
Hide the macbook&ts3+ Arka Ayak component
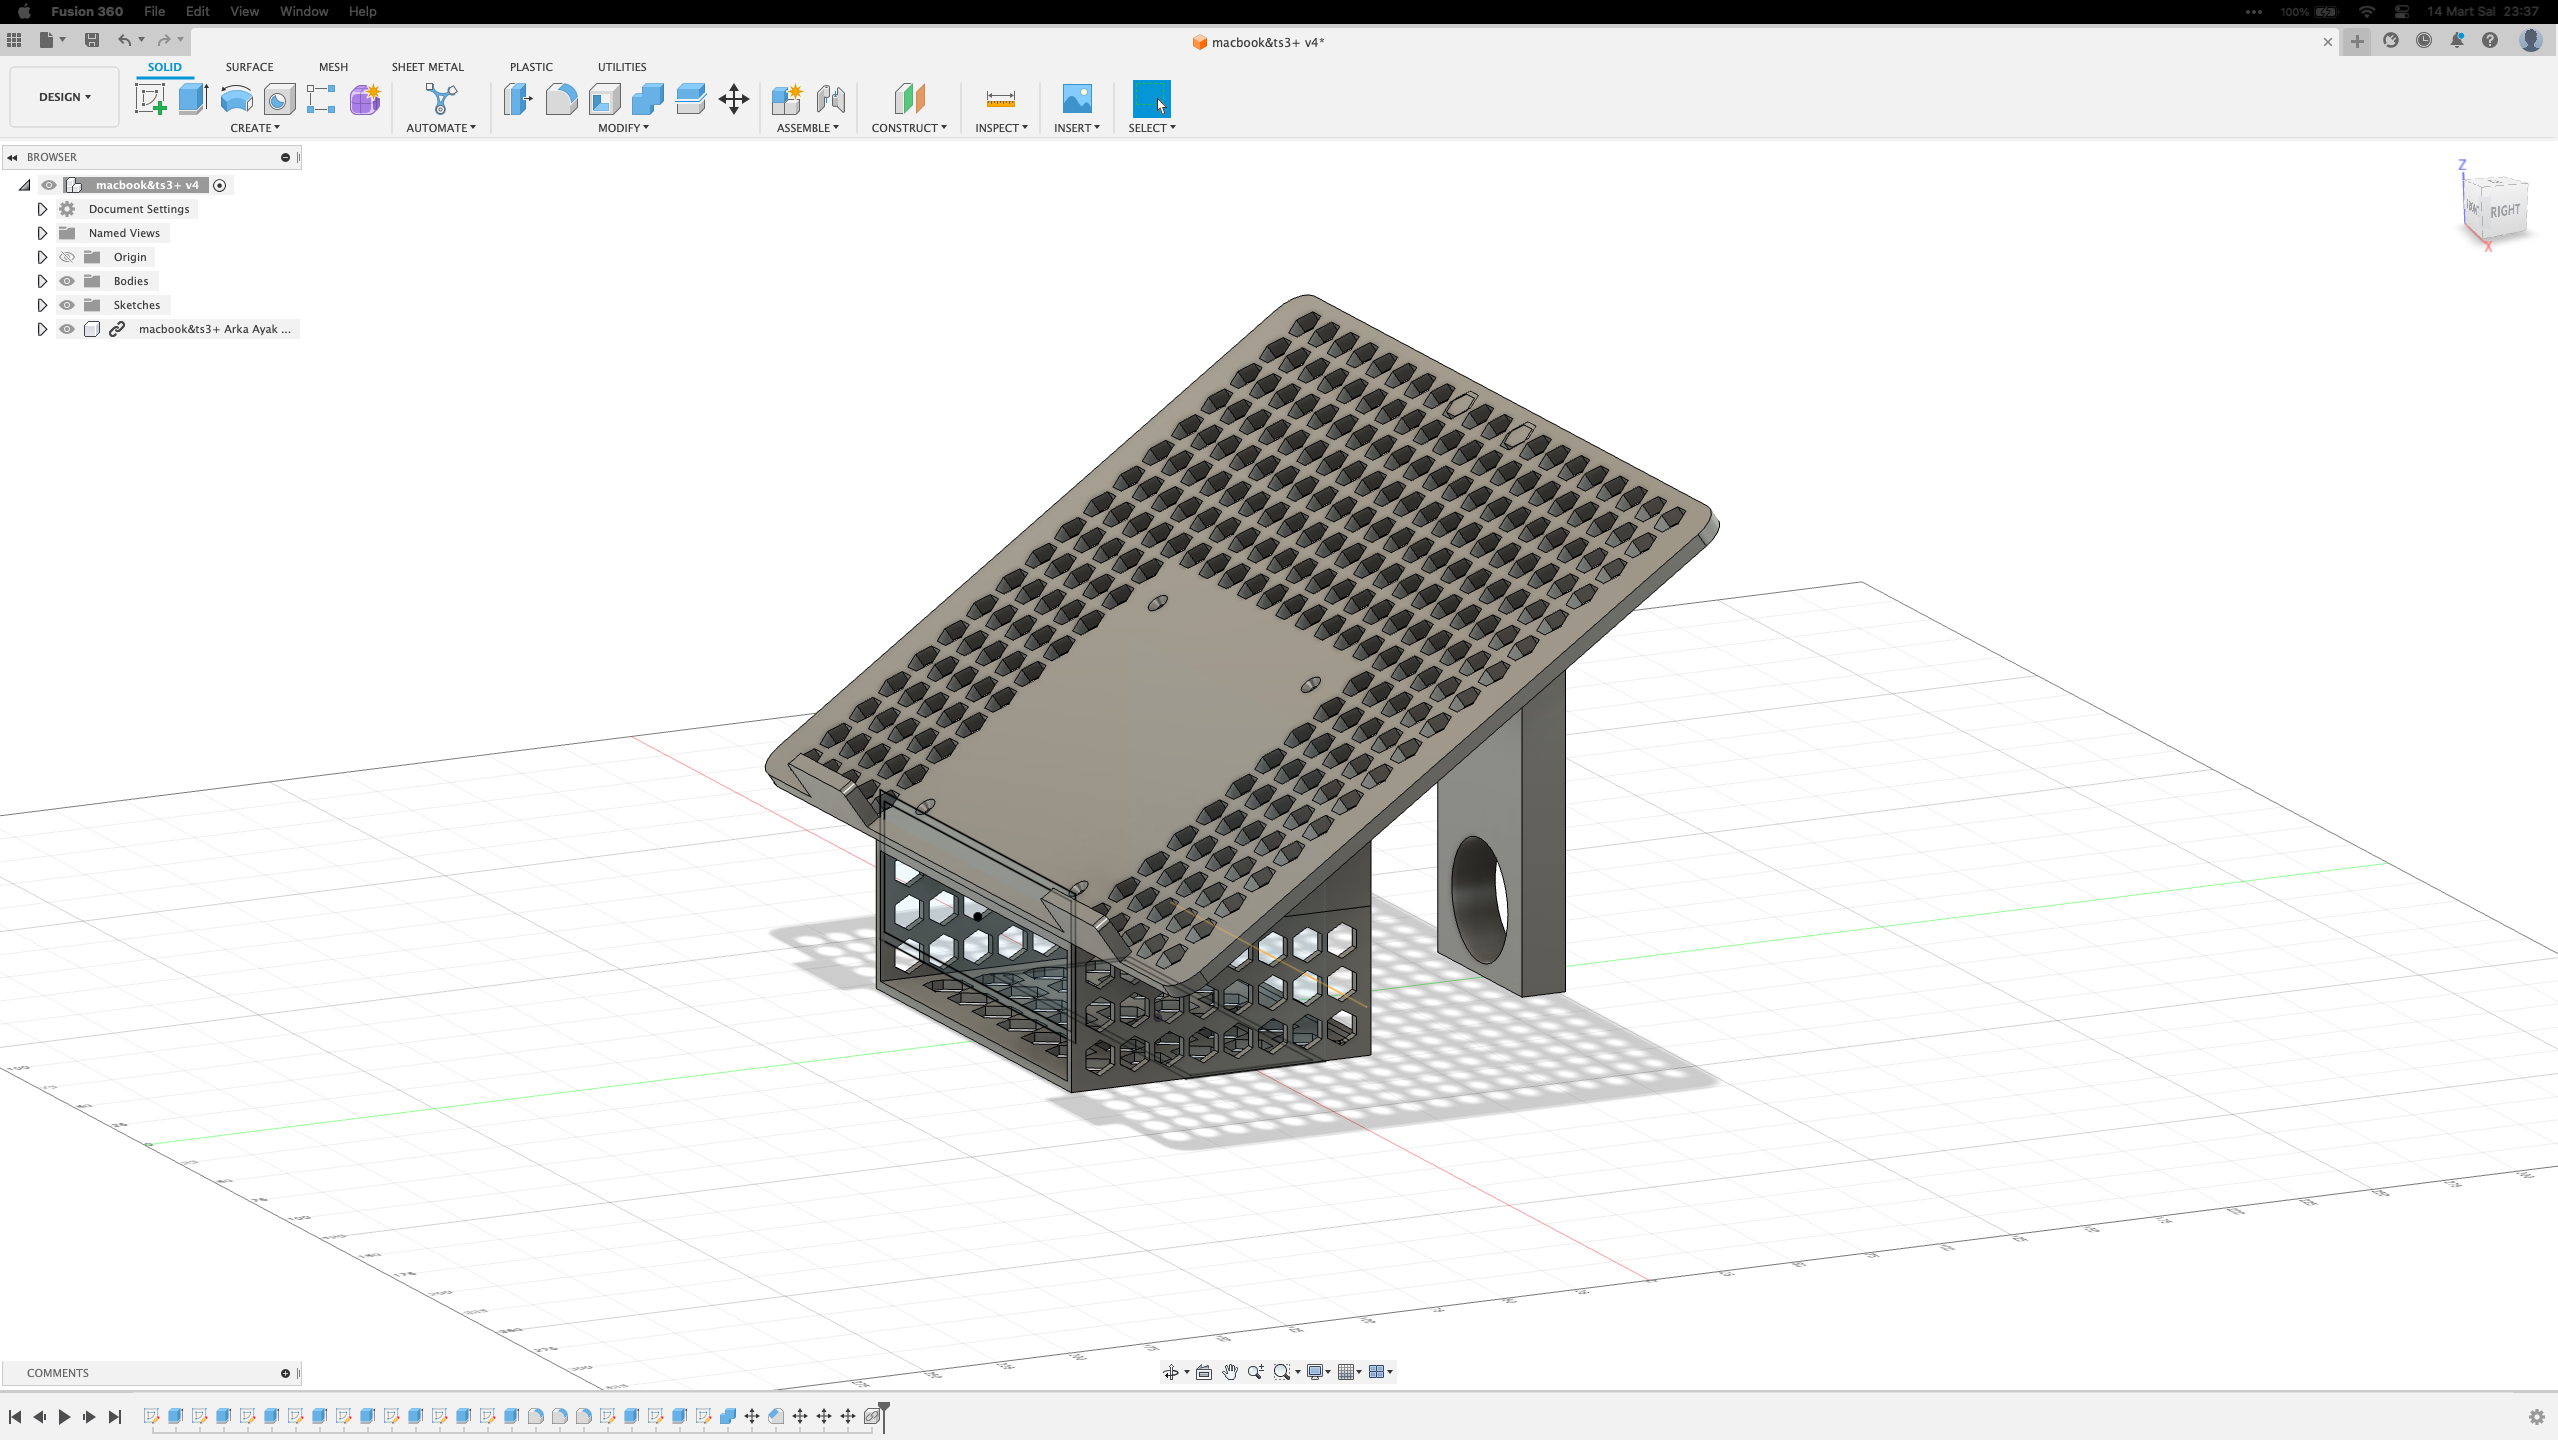pyautogui.click(x=67, y=329)
